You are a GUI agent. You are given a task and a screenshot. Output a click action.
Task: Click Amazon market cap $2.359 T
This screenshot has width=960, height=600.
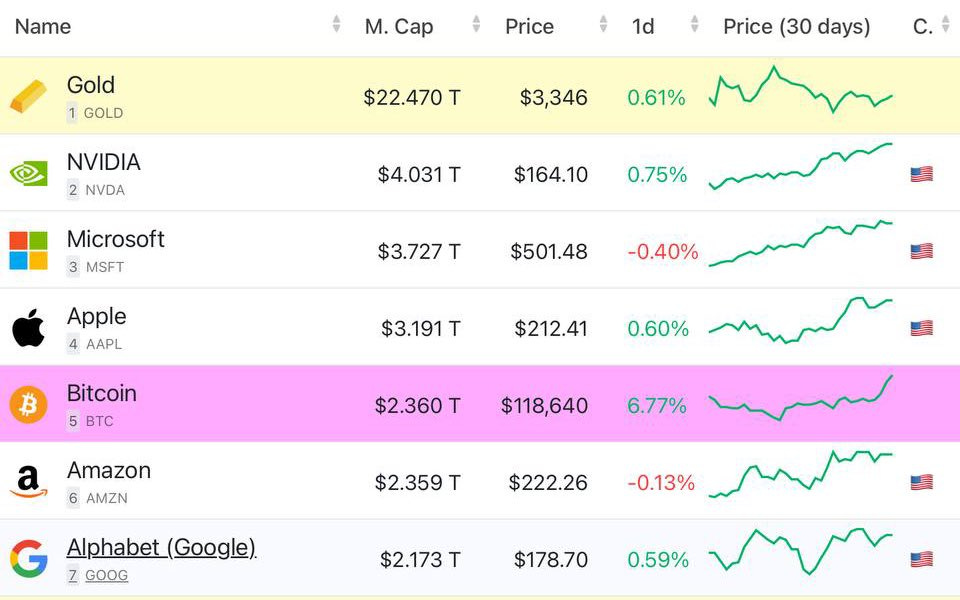pyautogui.click(x=418, y=483)
